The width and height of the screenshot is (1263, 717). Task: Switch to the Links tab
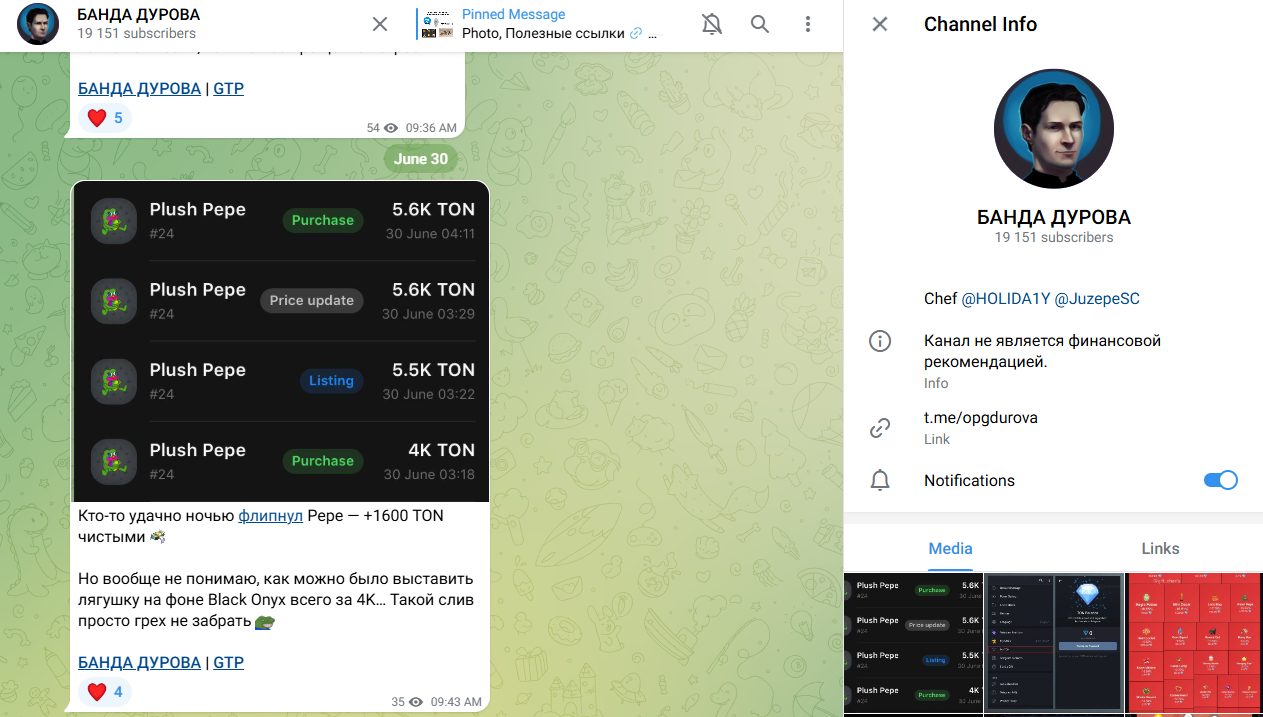(1160, 549)
